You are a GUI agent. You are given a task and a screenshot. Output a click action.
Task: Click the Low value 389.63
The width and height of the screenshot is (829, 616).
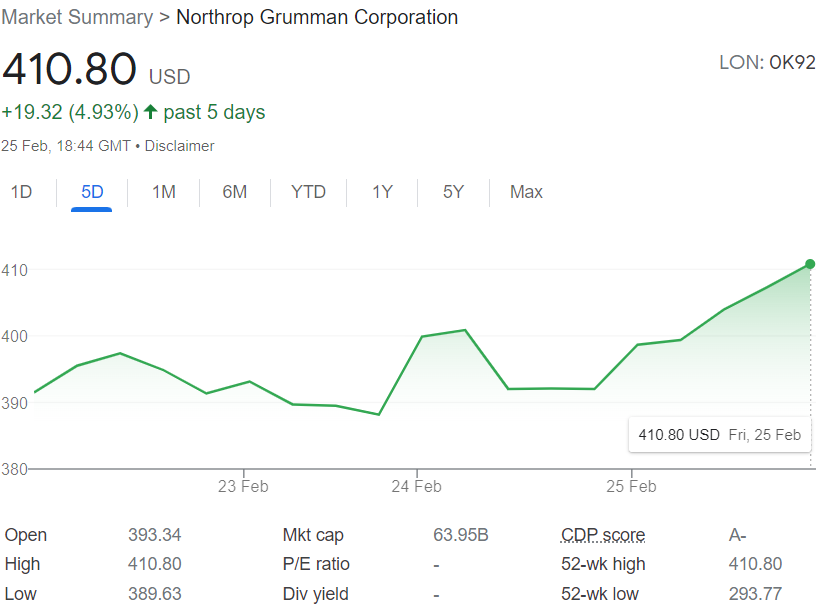154,594
